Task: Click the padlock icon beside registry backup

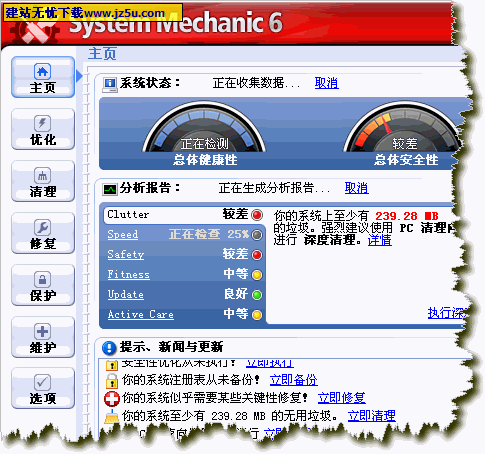Action: (112, 380)
